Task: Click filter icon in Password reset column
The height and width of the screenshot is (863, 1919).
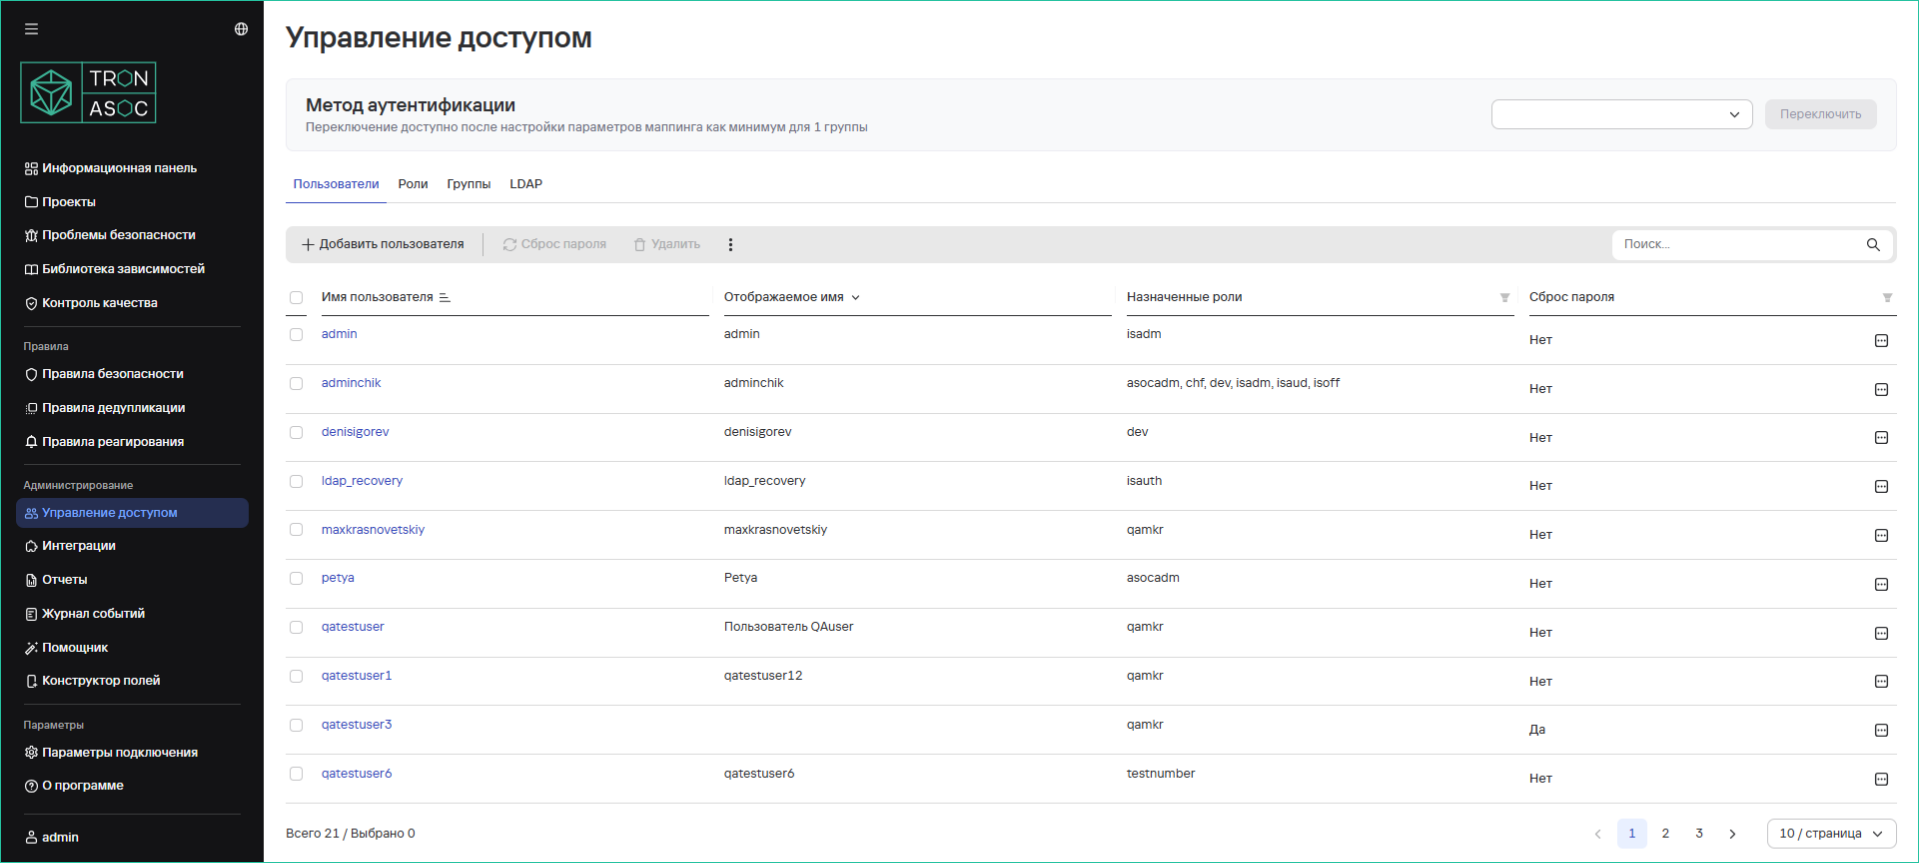Action: [x=1886, y=298]
